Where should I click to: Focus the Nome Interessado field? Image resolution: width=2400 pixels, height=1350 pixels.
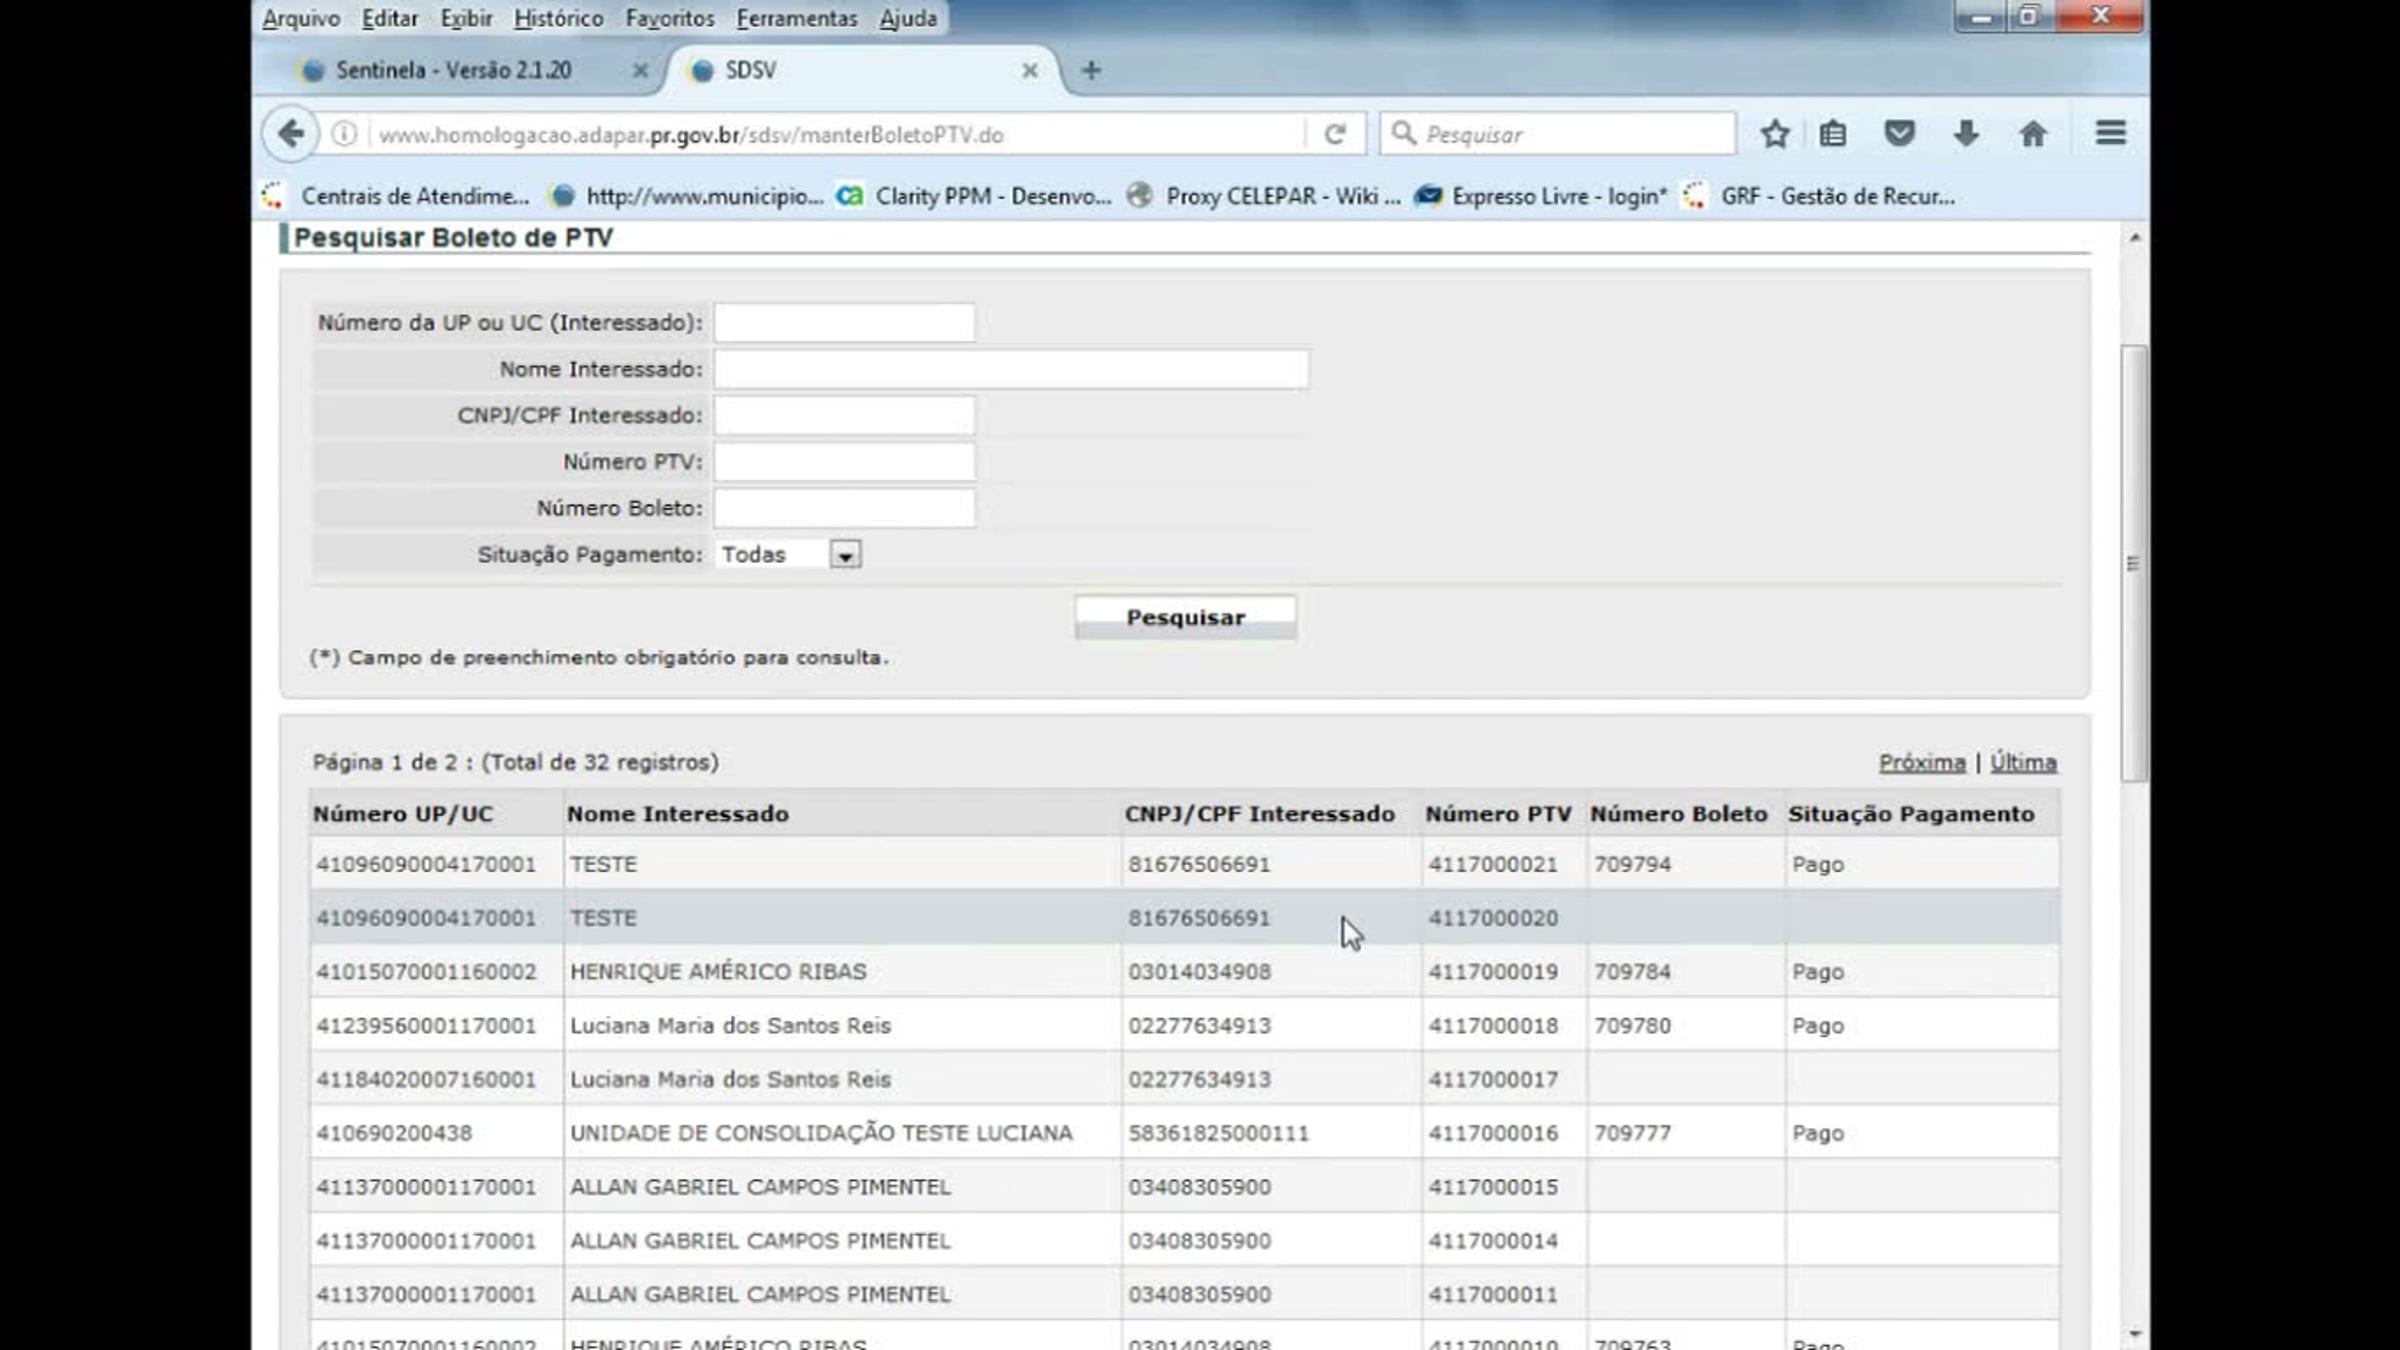coord(1011,369)
